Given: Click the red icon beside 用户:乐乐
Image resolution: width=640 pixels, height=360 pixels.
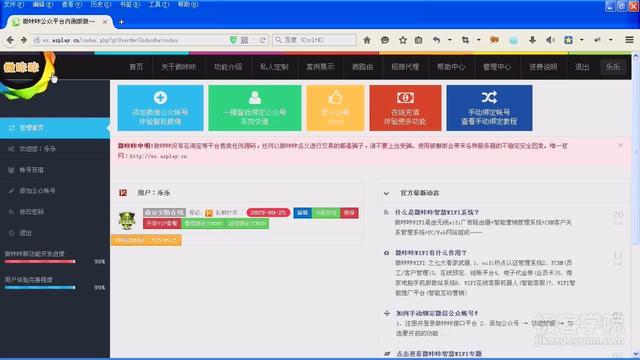Looking at the screenshot, I should tap(123, 193).
